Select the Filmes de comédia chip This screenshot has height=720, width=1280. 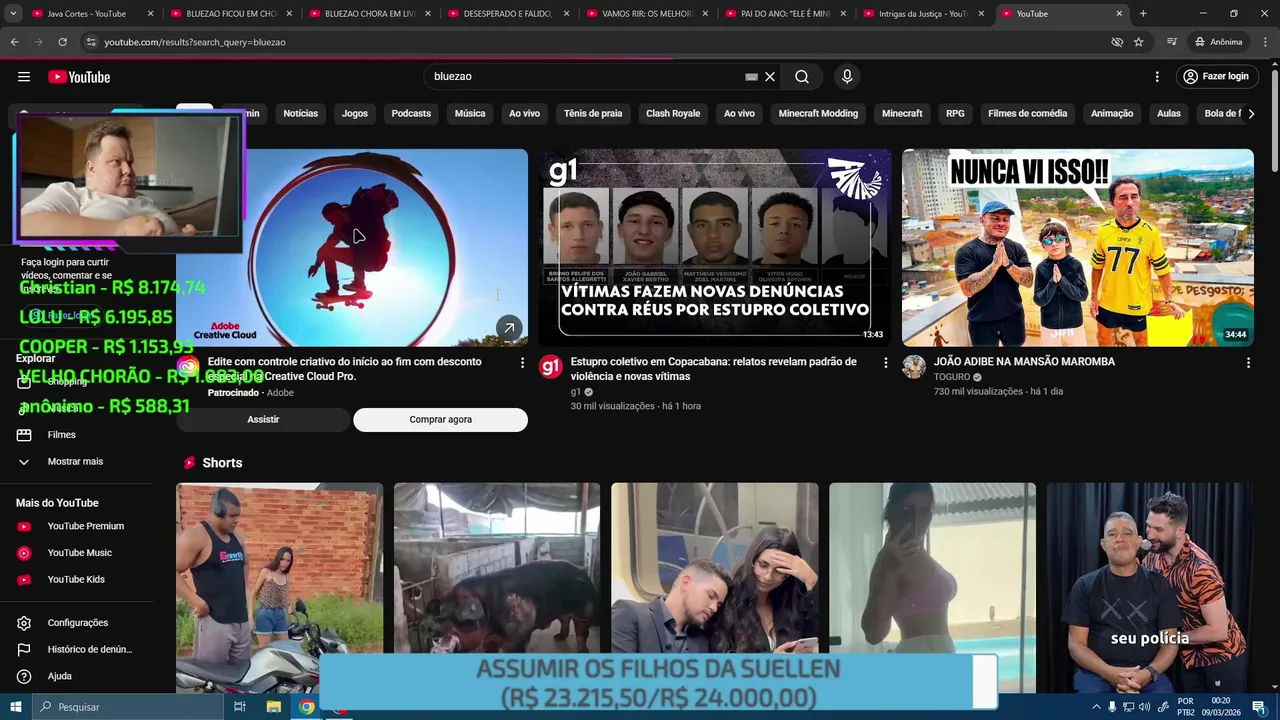tap(1027, 114)
